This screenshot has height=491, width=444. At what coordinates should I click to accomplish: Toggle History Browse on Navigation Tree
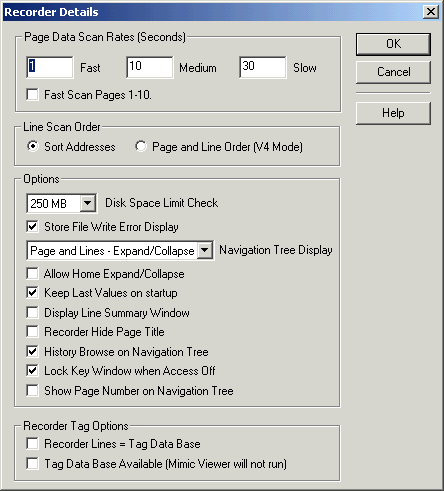point(32,351)
